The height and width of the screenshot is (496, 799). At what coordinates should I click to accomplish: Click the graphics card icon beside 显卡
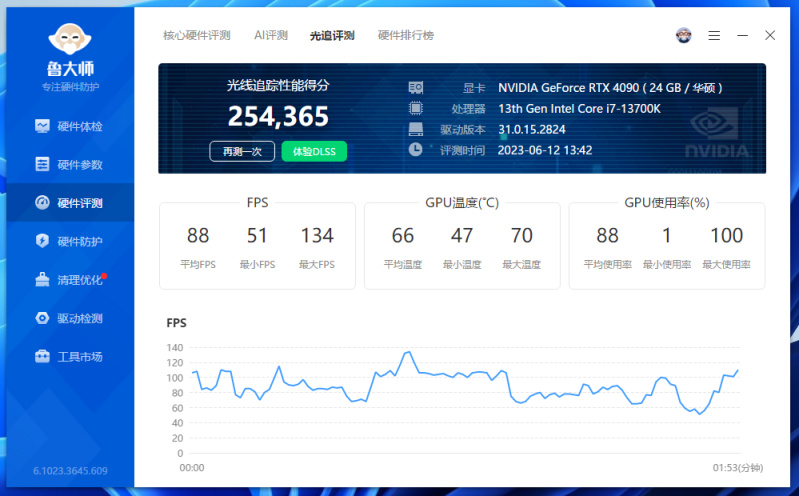point(416,88)
